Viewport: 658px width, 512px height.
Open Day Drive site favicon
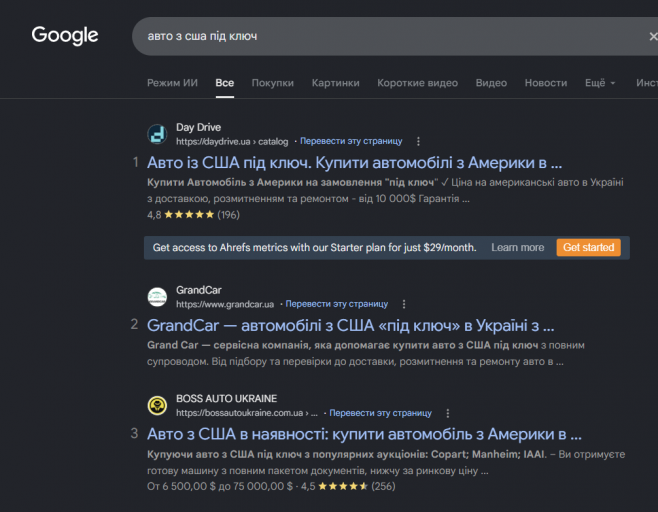pyautogui.click(x=157, y=134)
